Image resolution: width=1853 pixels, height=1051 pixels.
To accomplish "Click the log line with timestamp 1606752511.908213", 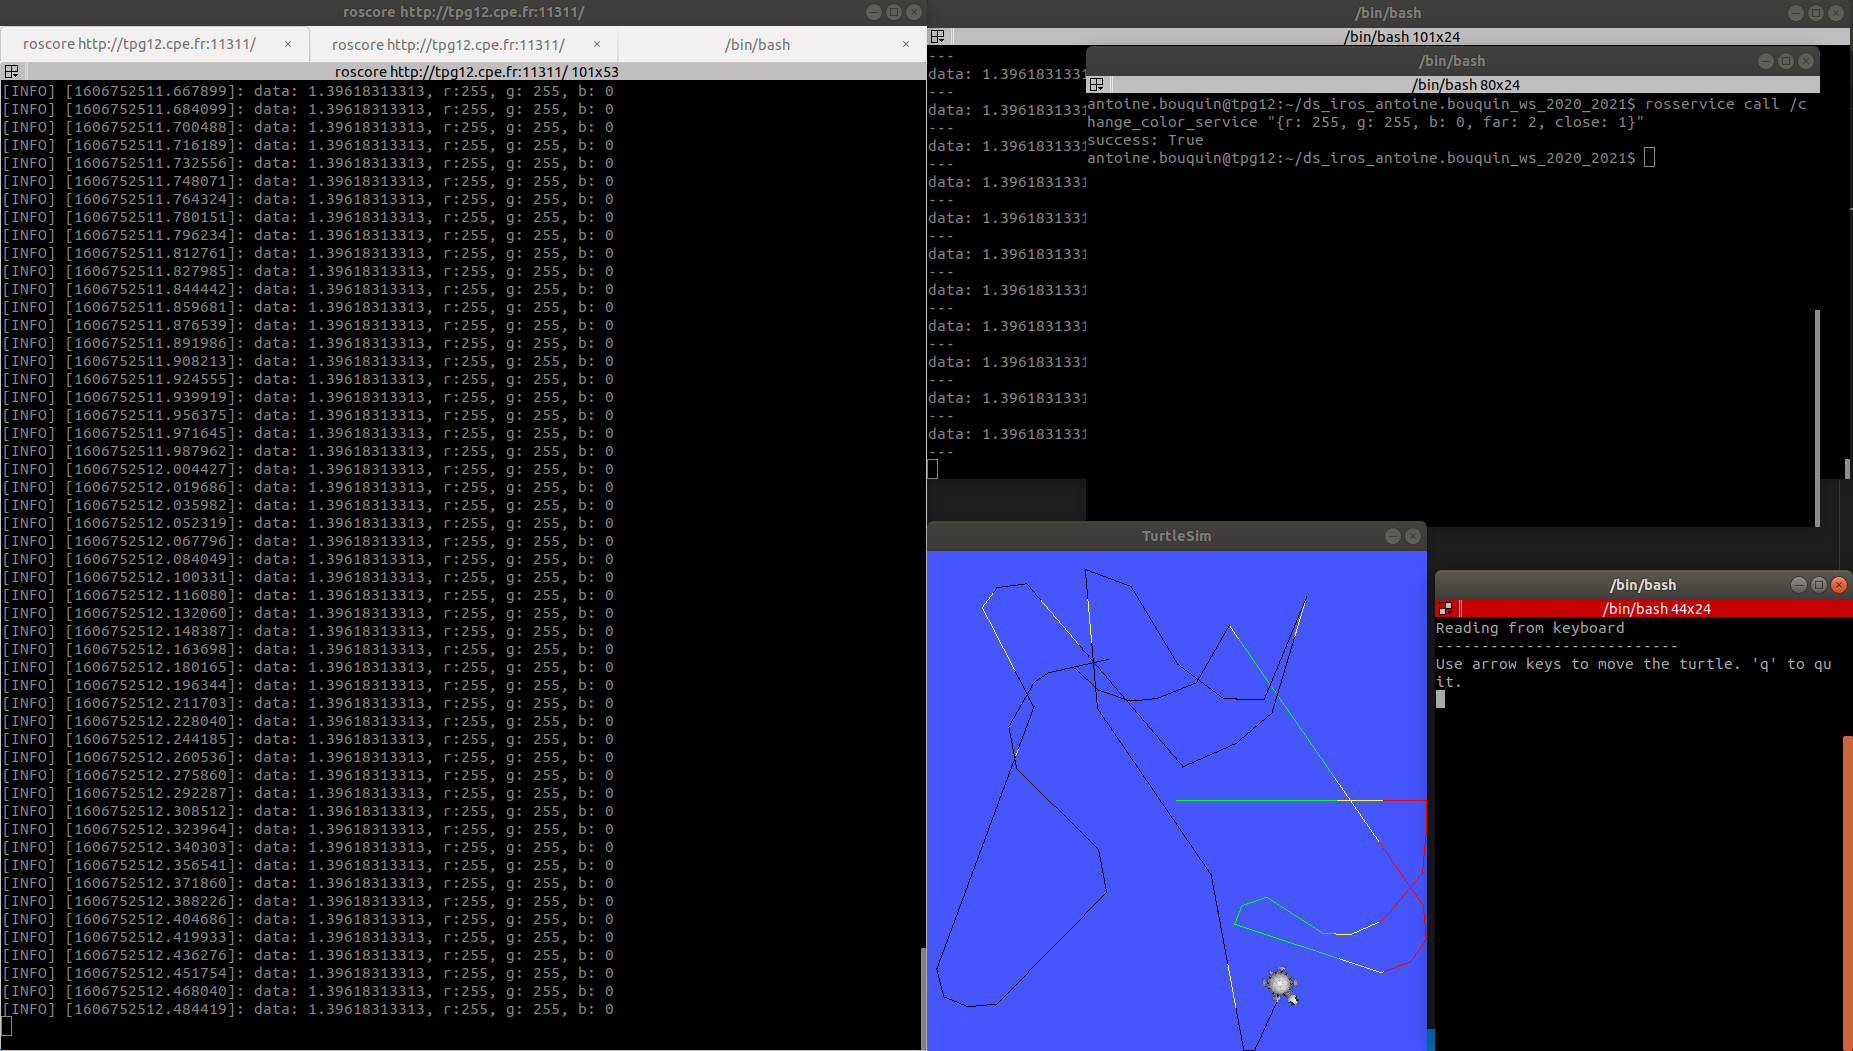I will click(x=308, y=361).
